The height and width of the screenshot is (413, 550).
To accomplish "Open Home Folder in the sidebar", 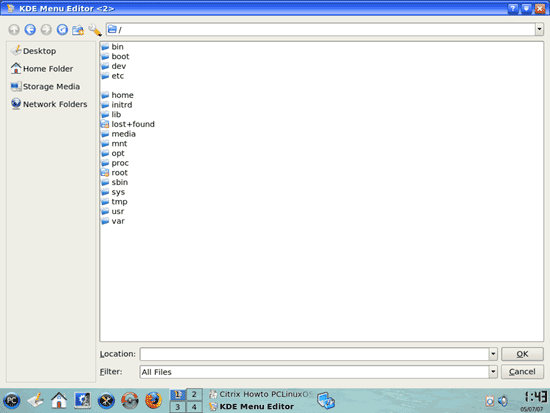I will pos(42,69).
